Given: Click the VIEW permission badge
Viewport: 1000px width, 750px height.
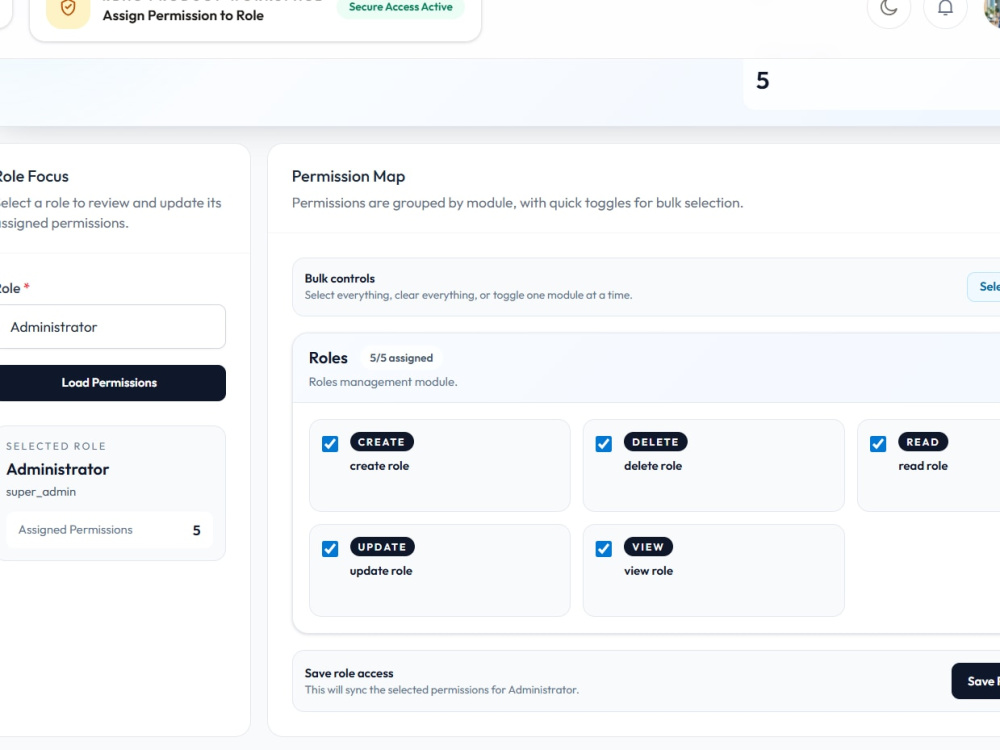Looking at the screenshot, I should click(x=648, y=547).
